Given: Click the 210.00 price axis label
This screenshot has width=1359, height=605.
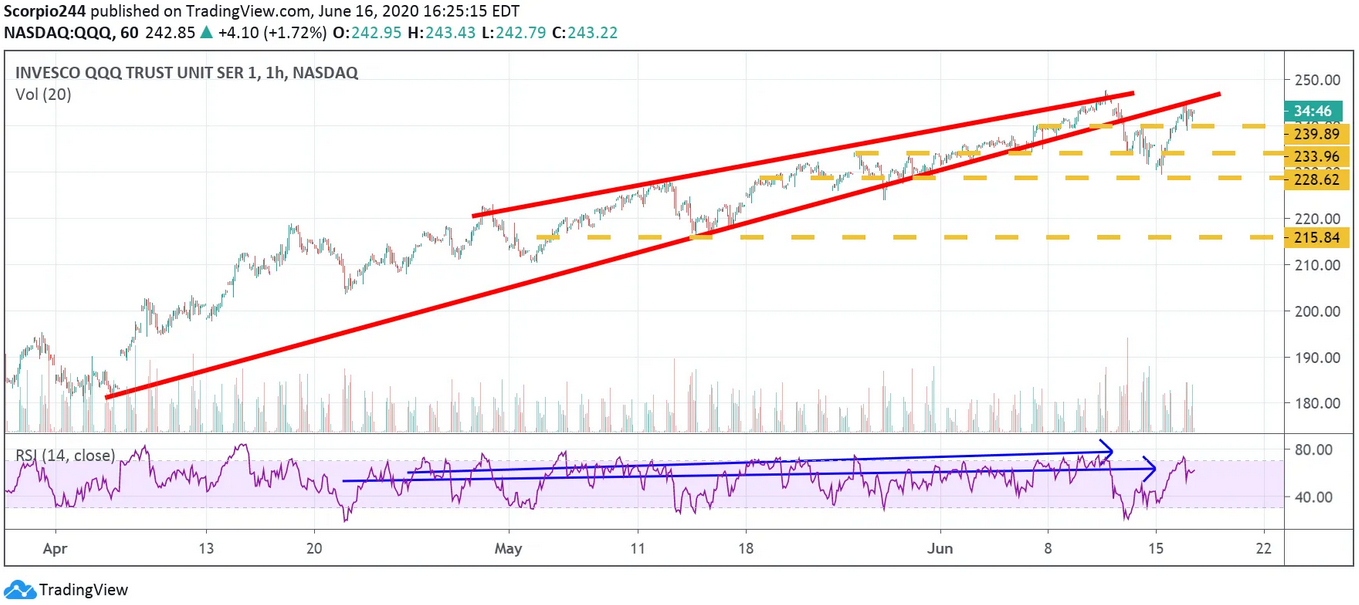Looking at the screenshot, I should tap(1317, 265).
